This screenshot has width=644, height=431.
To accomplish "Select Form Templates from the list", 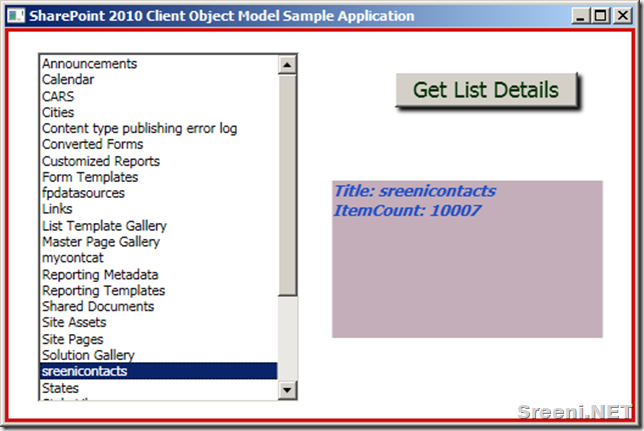I will click(x=159, y=177).
